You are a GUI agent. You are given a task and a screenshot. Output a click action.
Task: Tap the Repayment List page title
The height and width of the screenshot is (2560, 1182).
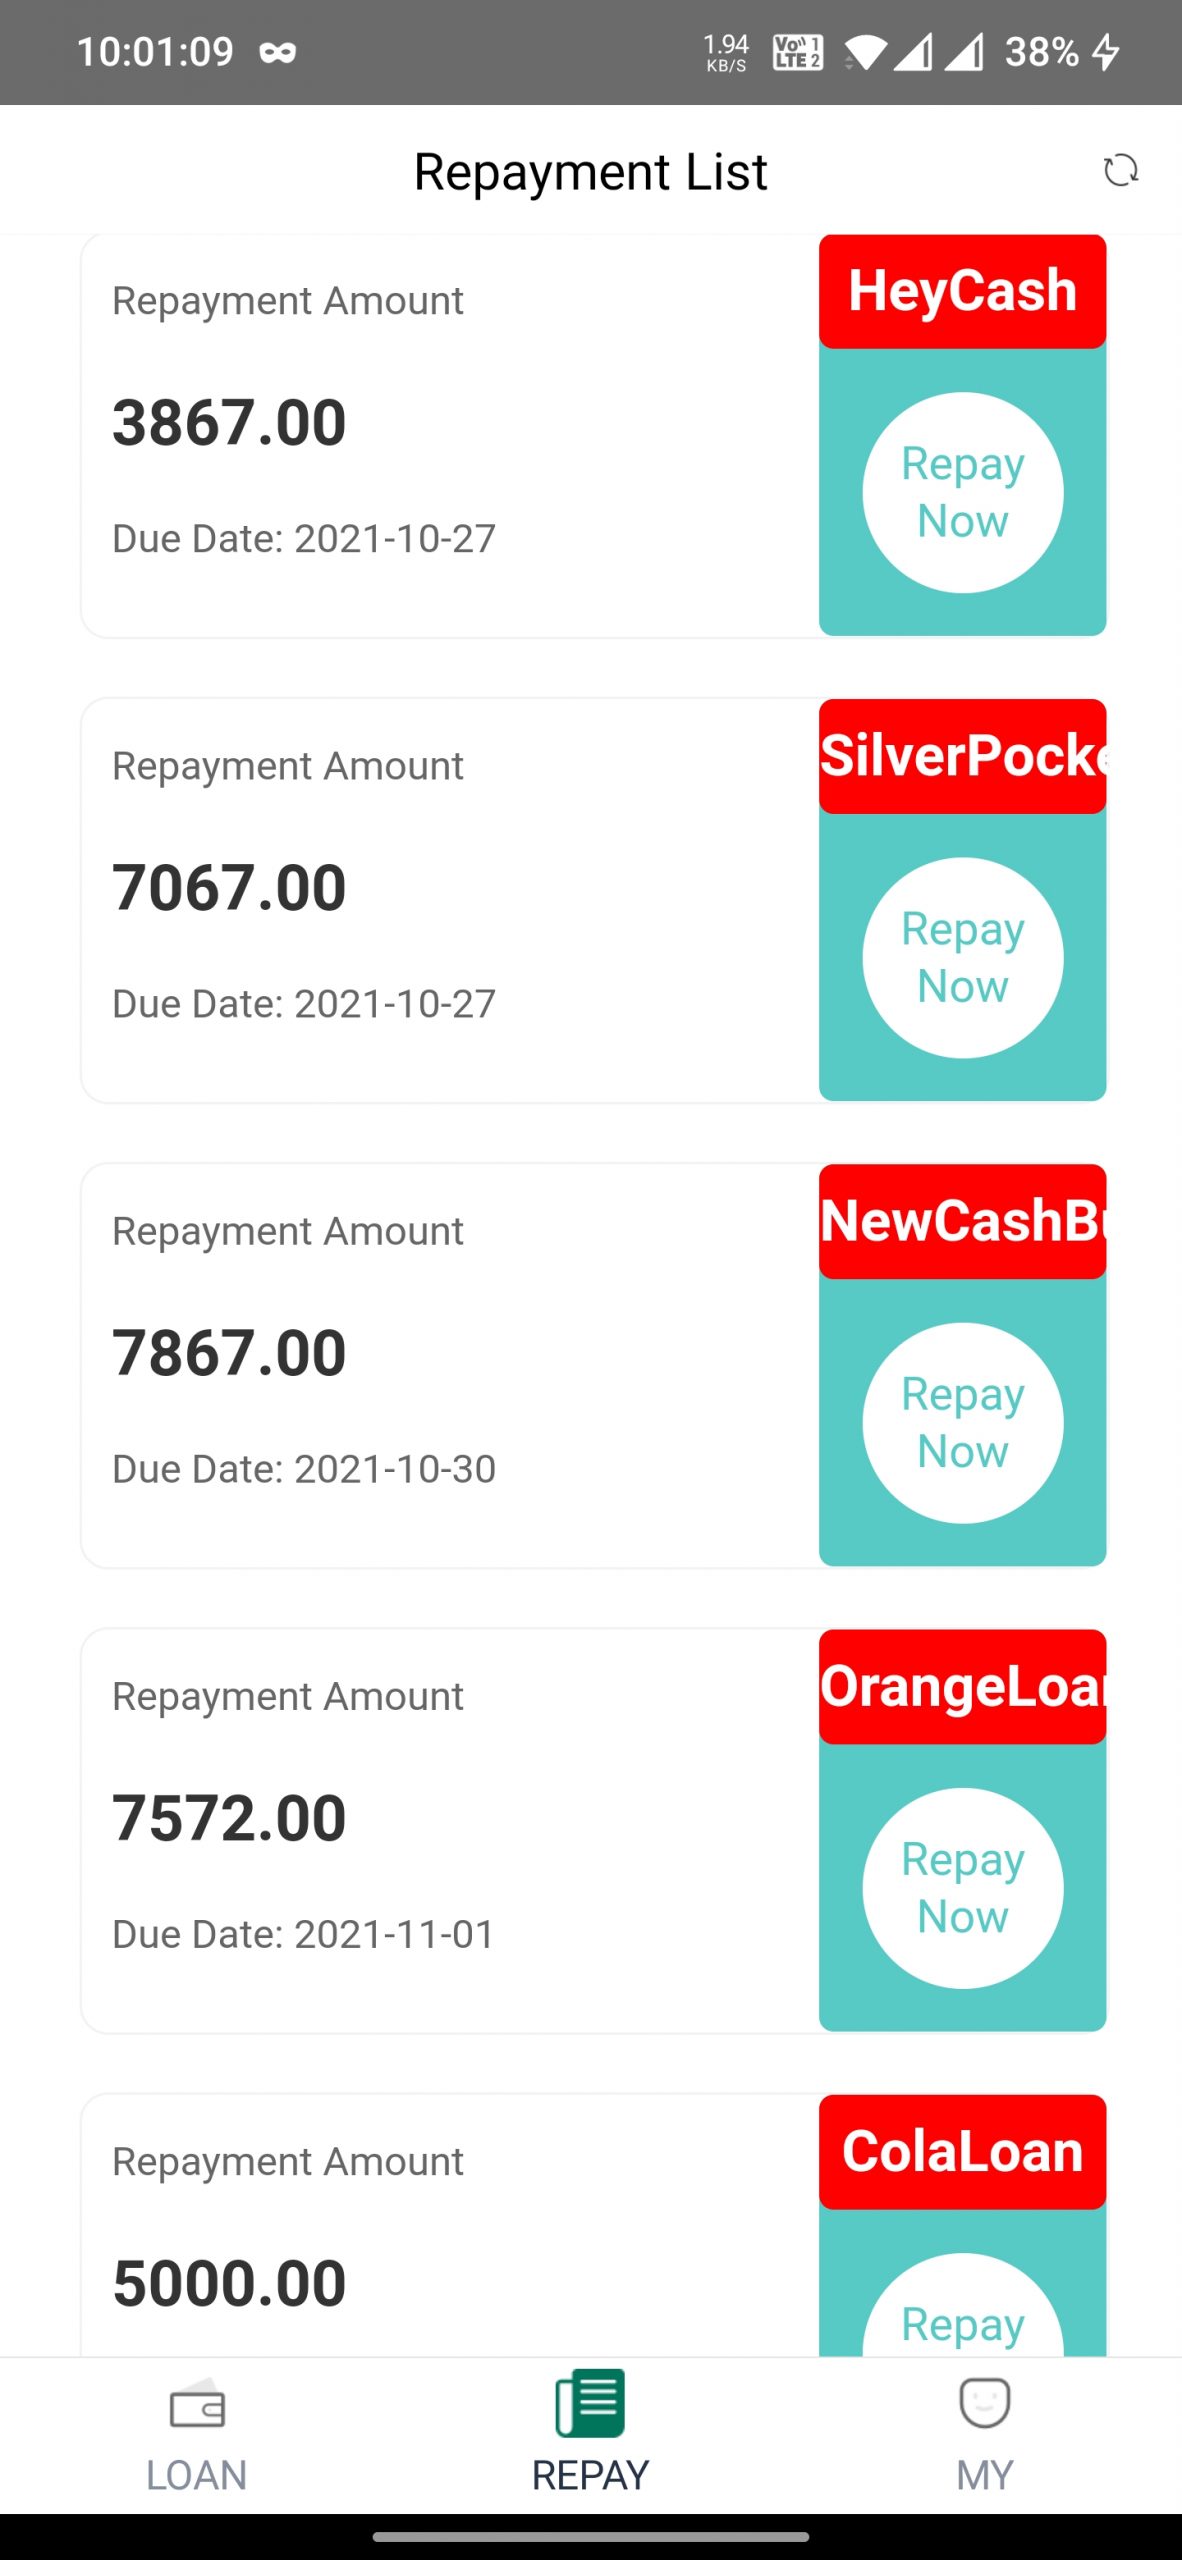coord(590,172)
